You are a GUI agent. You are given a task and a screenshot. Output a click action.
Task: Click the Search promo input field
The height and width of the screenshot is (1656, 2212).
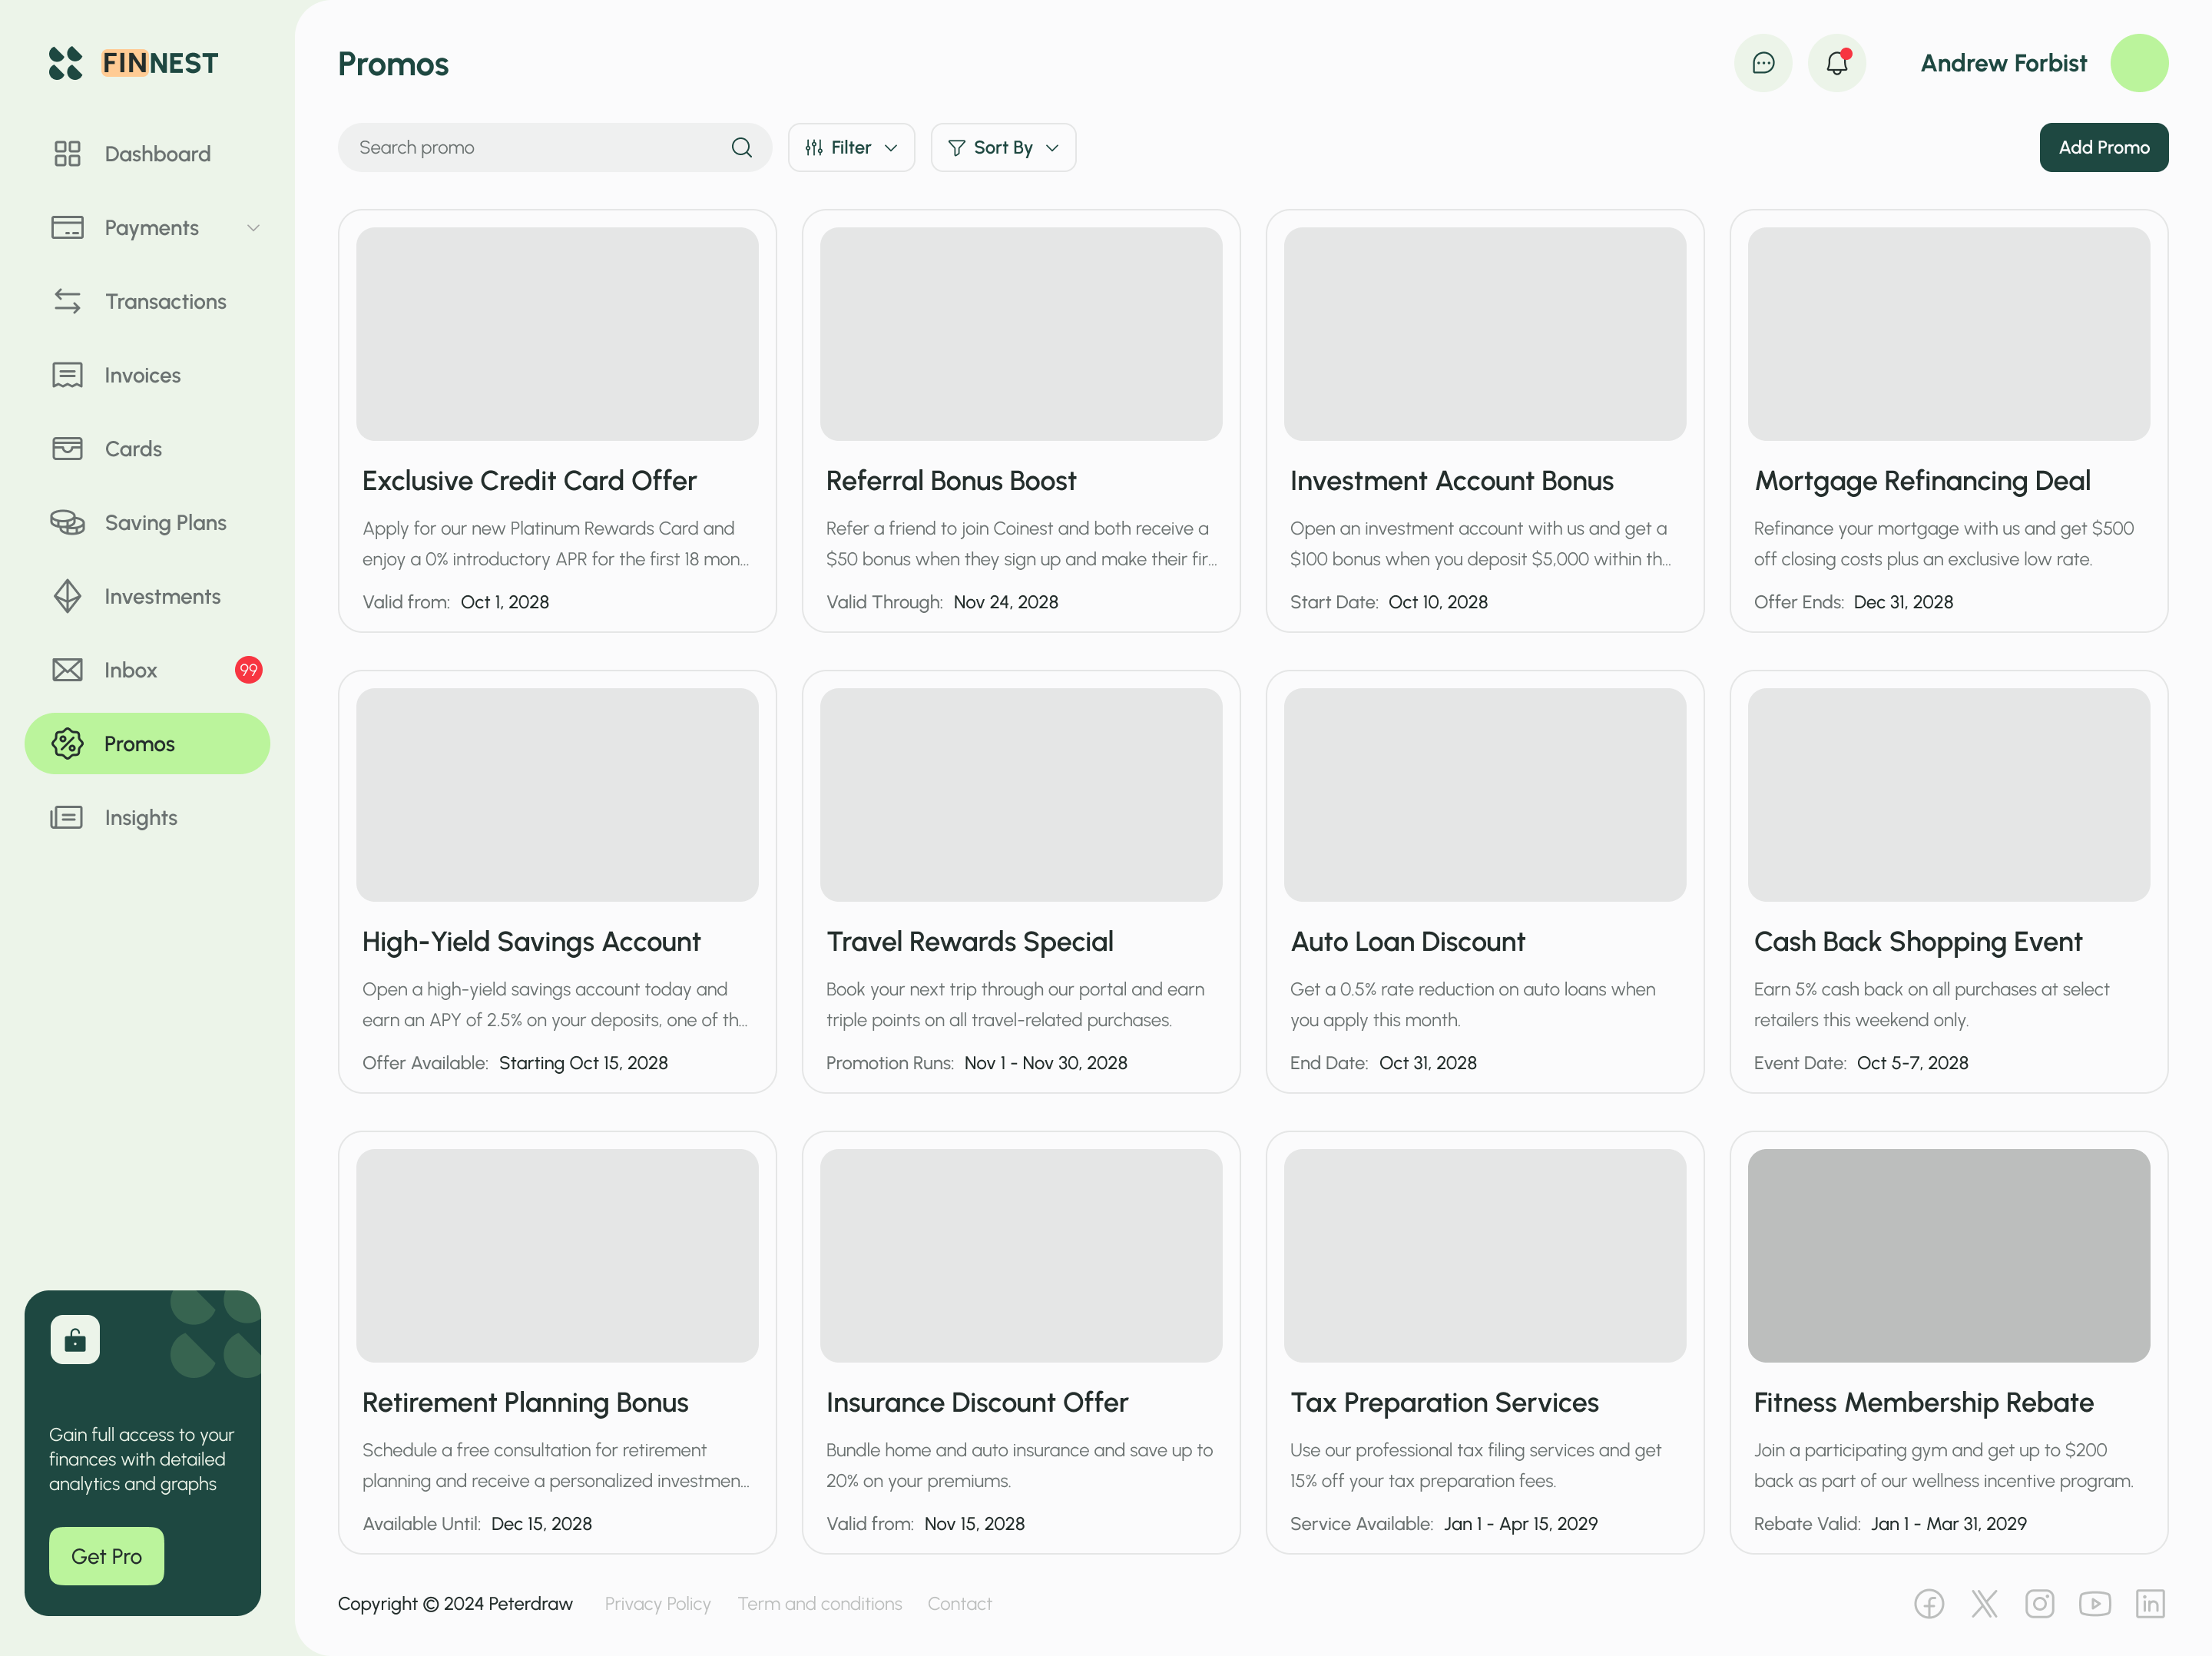[x=535, y=147]
